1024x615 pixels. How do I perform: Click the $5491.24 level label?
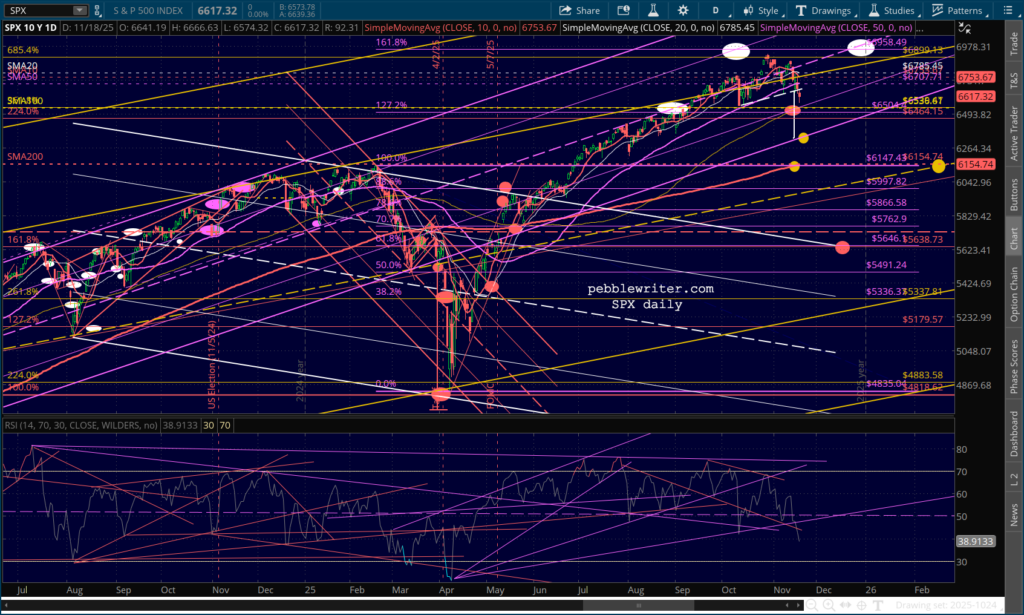(x=886, y=265)
